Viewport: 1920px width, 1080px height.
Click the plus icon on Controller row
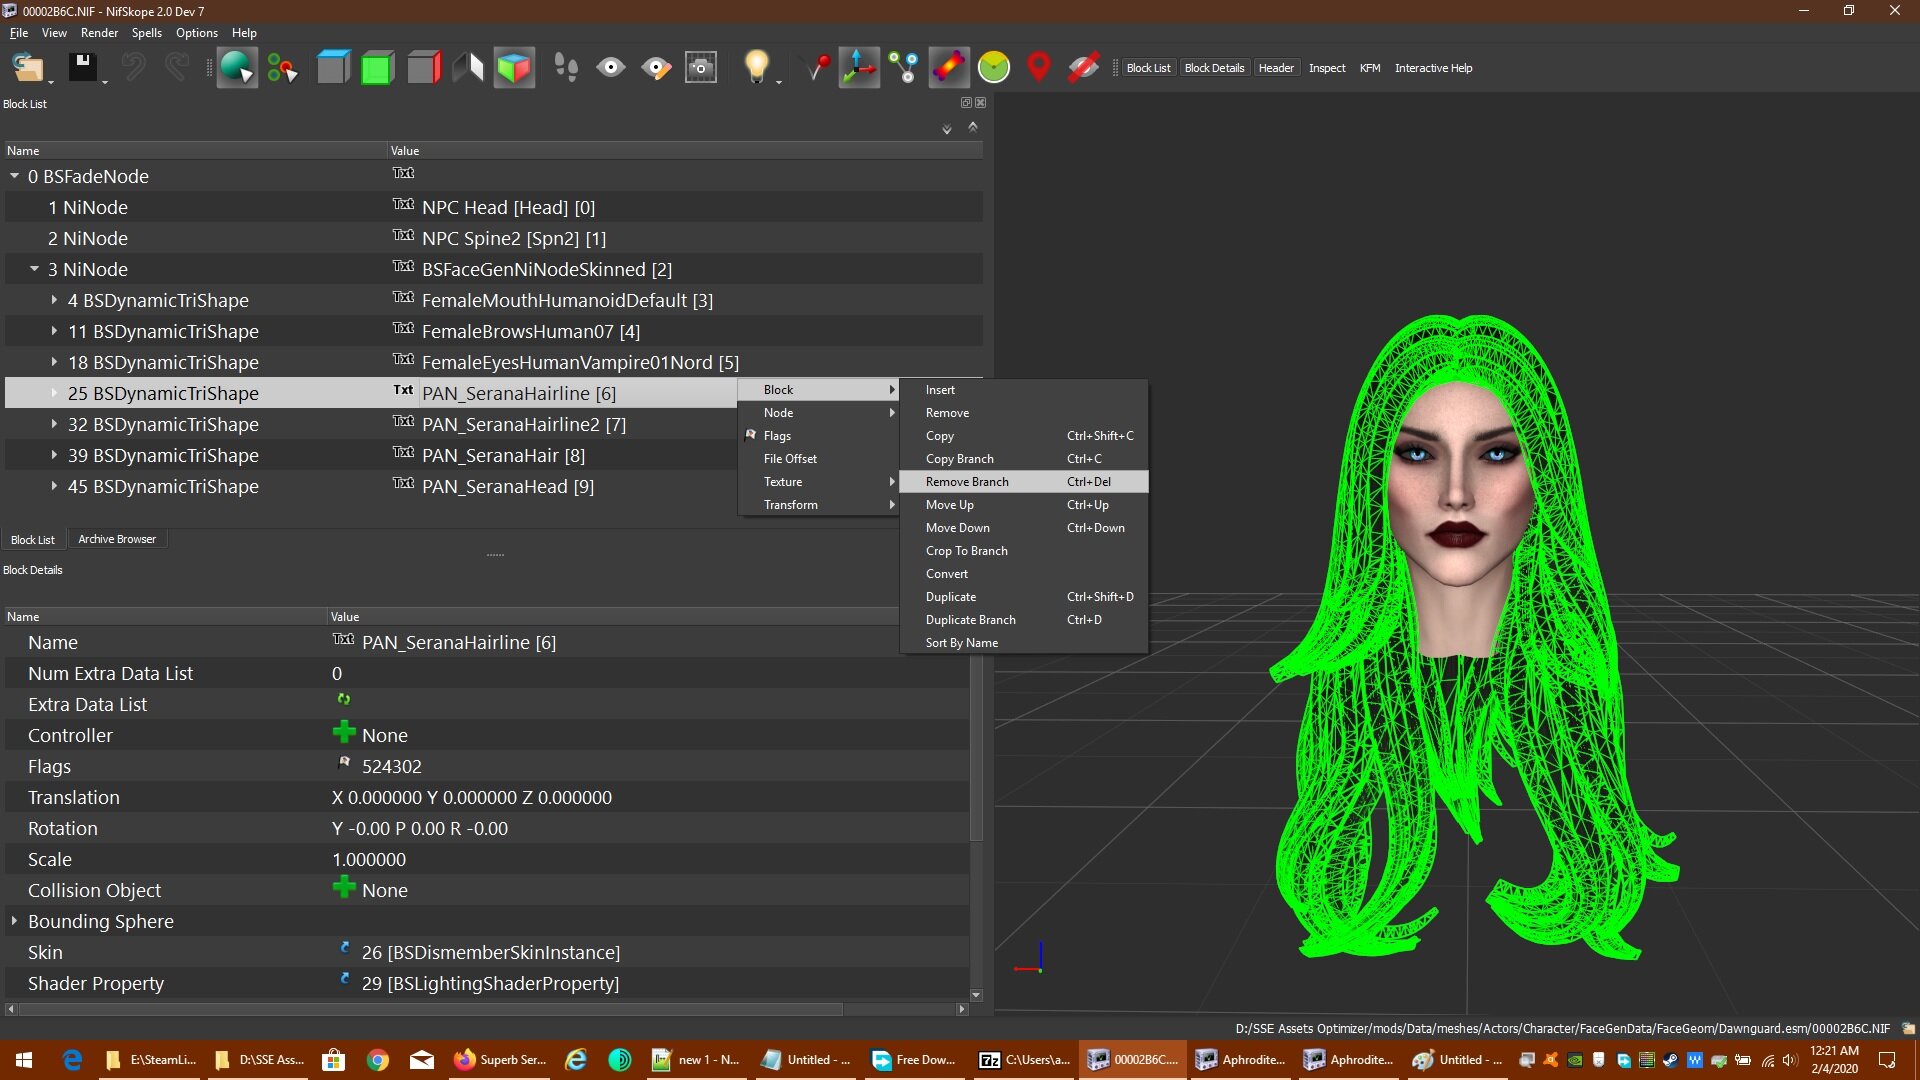click(344, 732)
